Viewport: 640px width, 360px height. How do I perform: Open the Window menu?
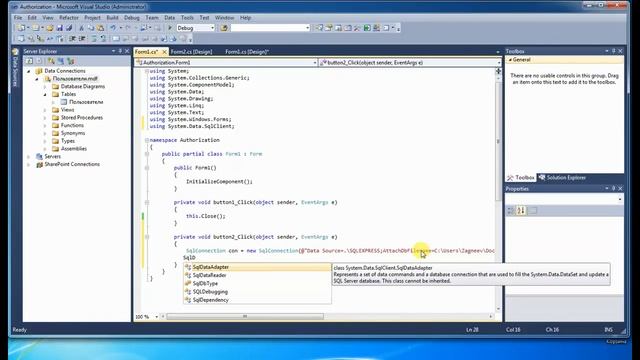[x=224, y=18]
